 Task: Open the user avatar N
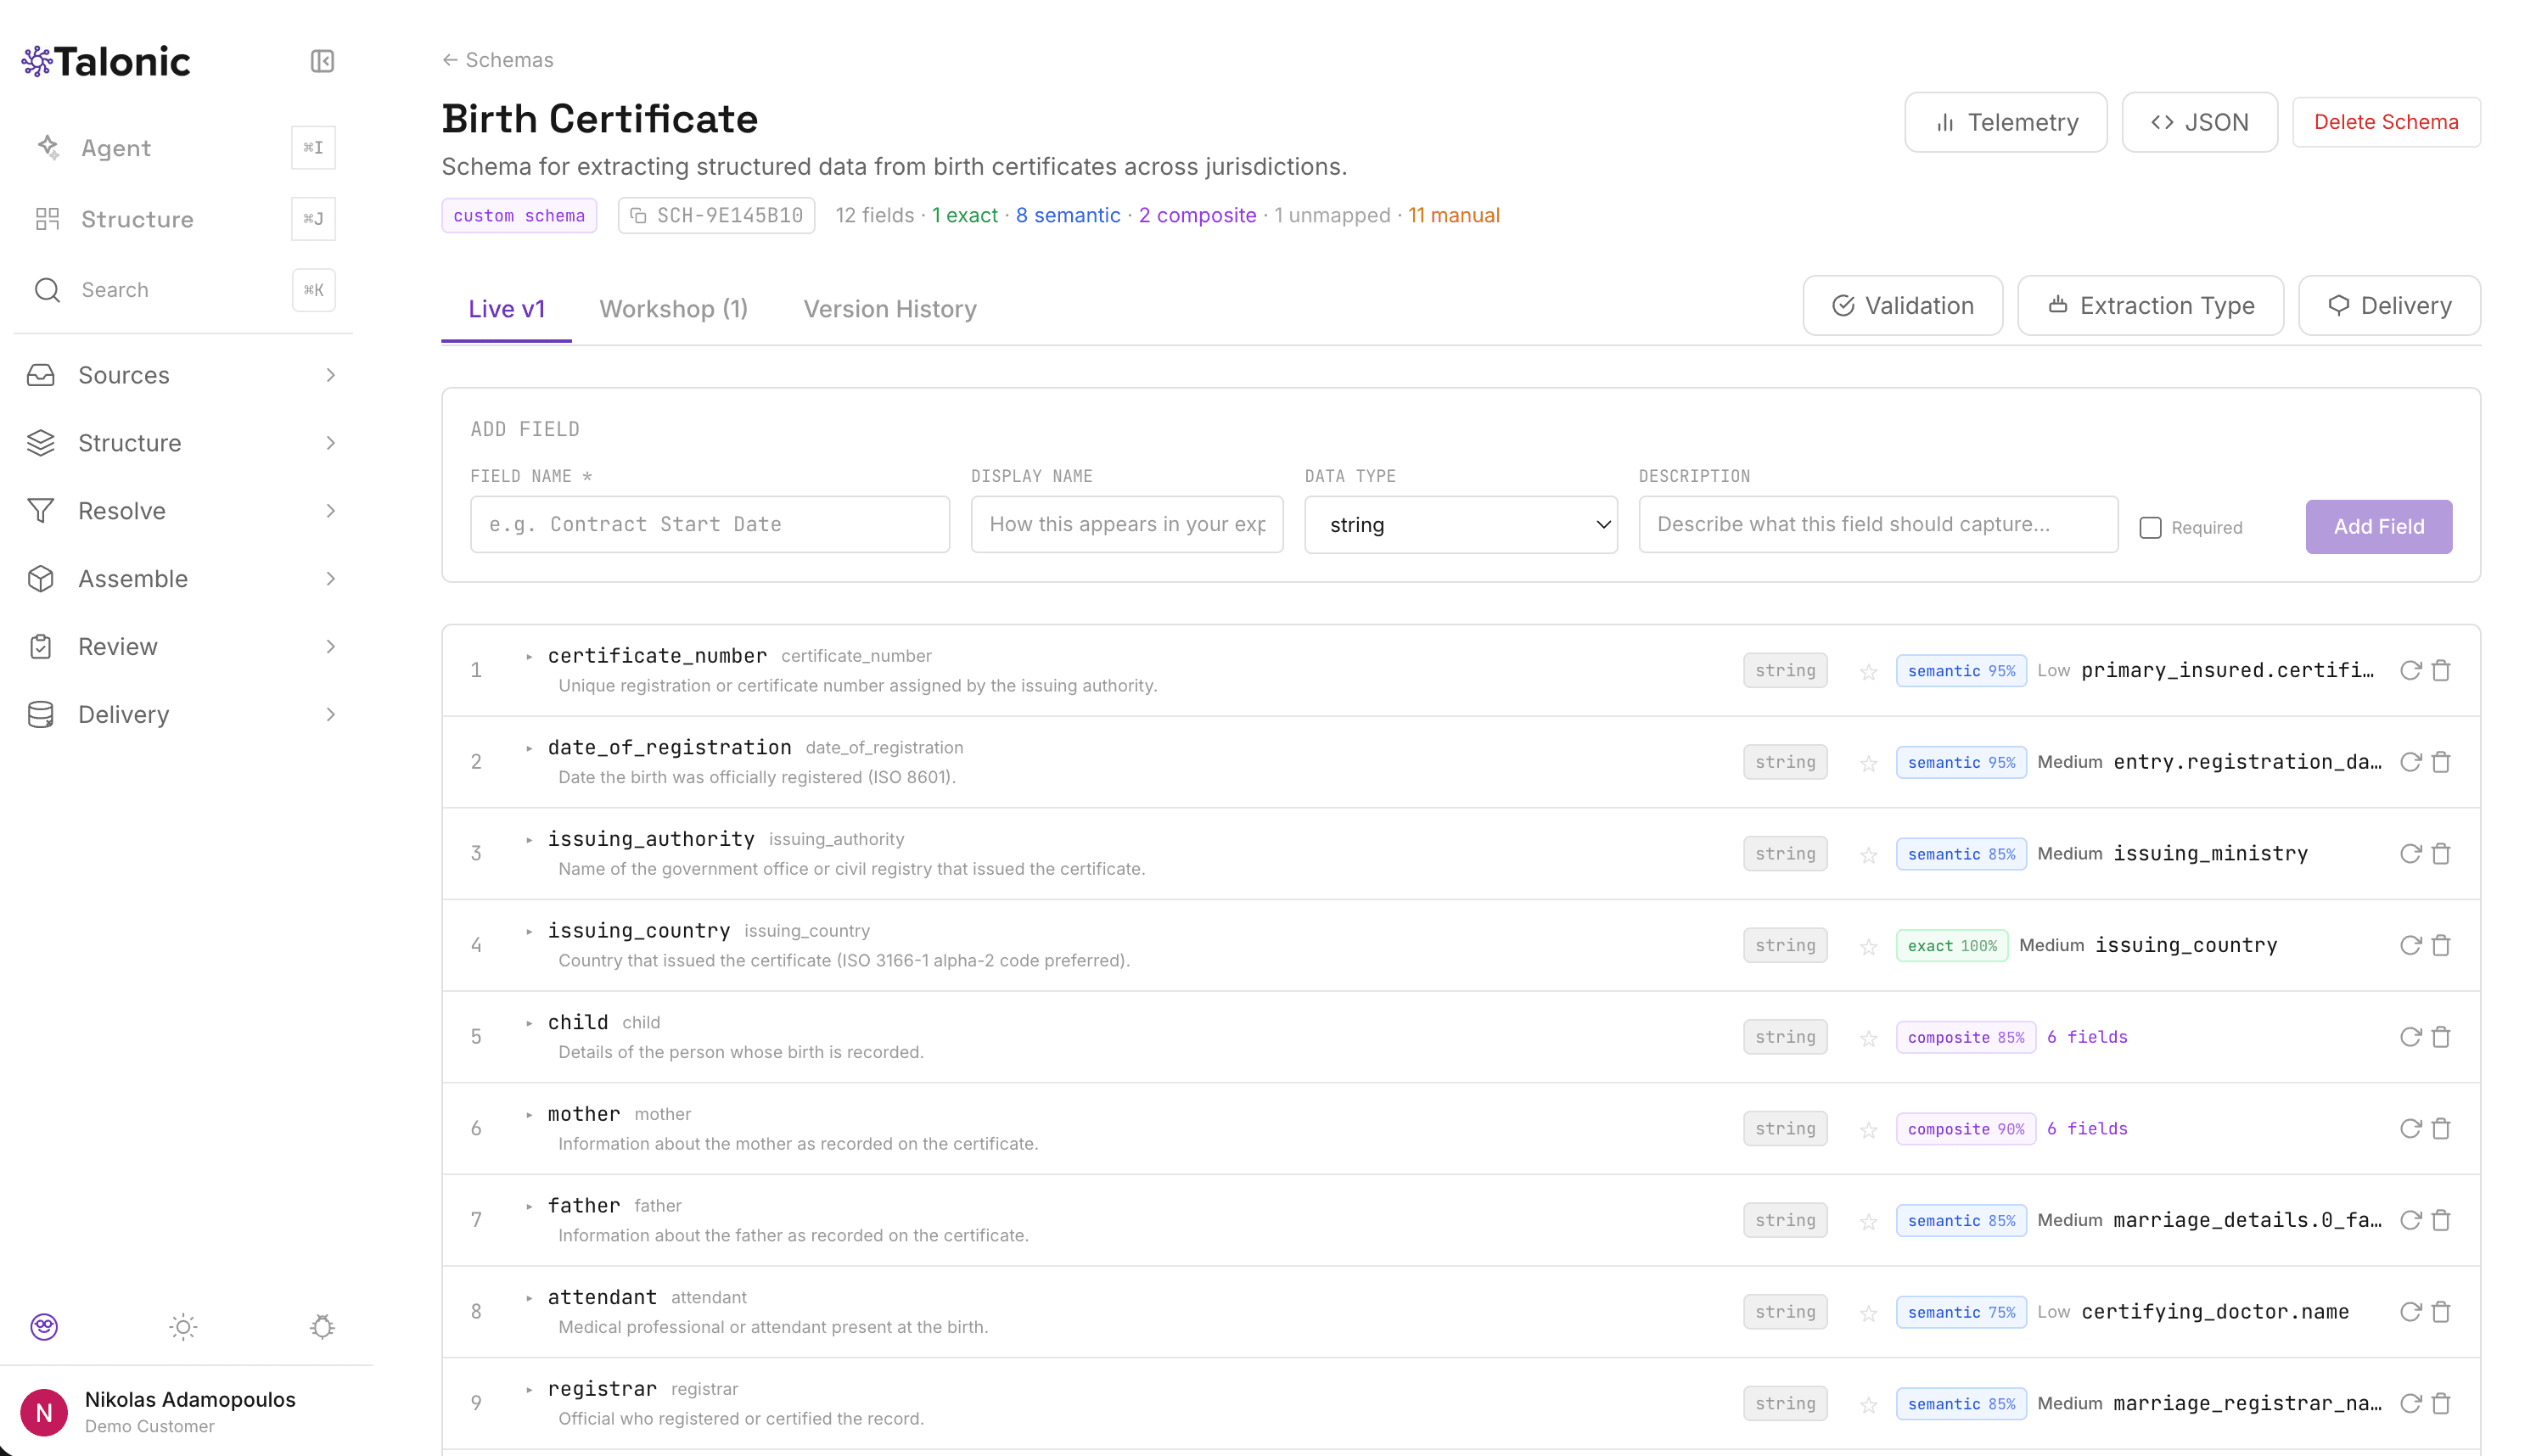[44, 1412]
